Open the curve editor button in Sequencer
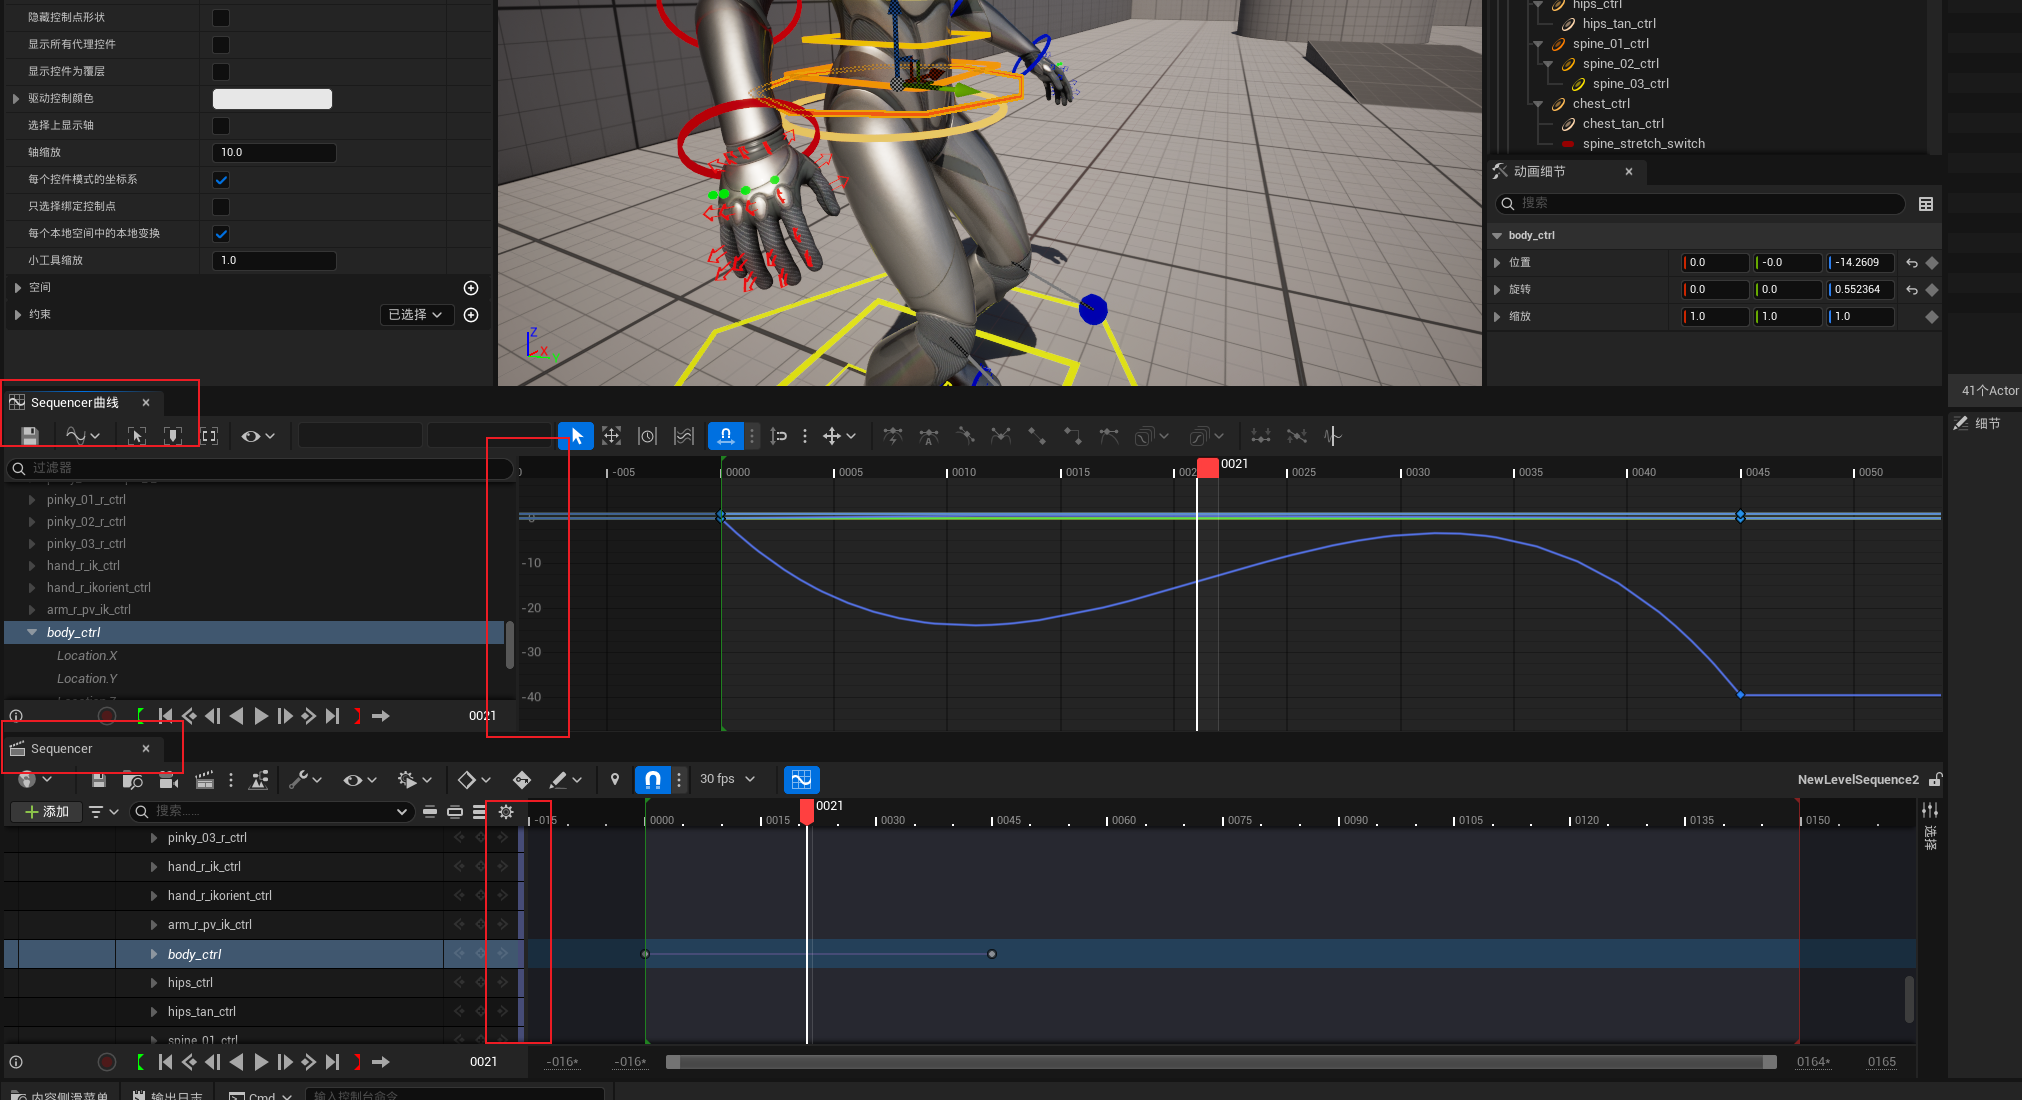Screen dimensions: 2022x1100 (x=801, y=779)
